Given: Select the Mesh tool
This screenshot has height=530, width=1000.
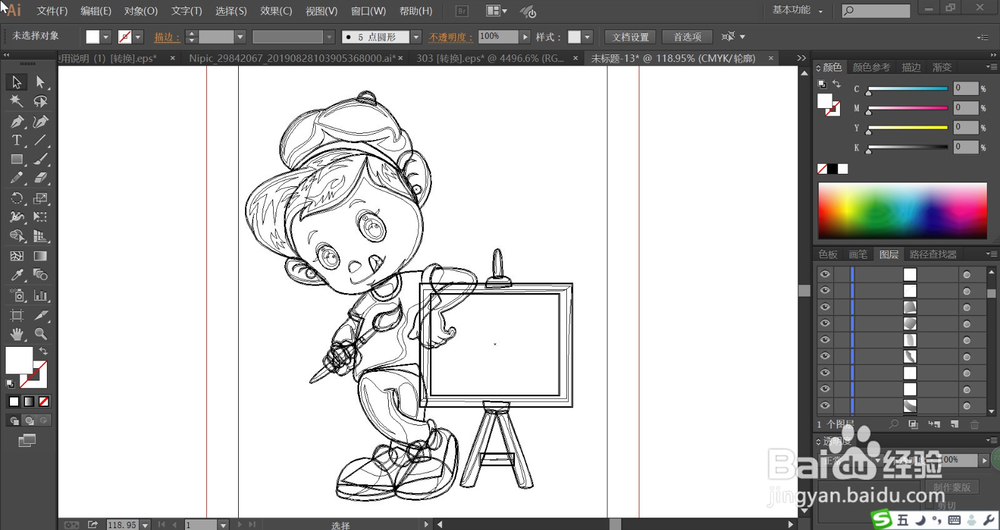Looking at the screenshot, I should coord(17,256).
